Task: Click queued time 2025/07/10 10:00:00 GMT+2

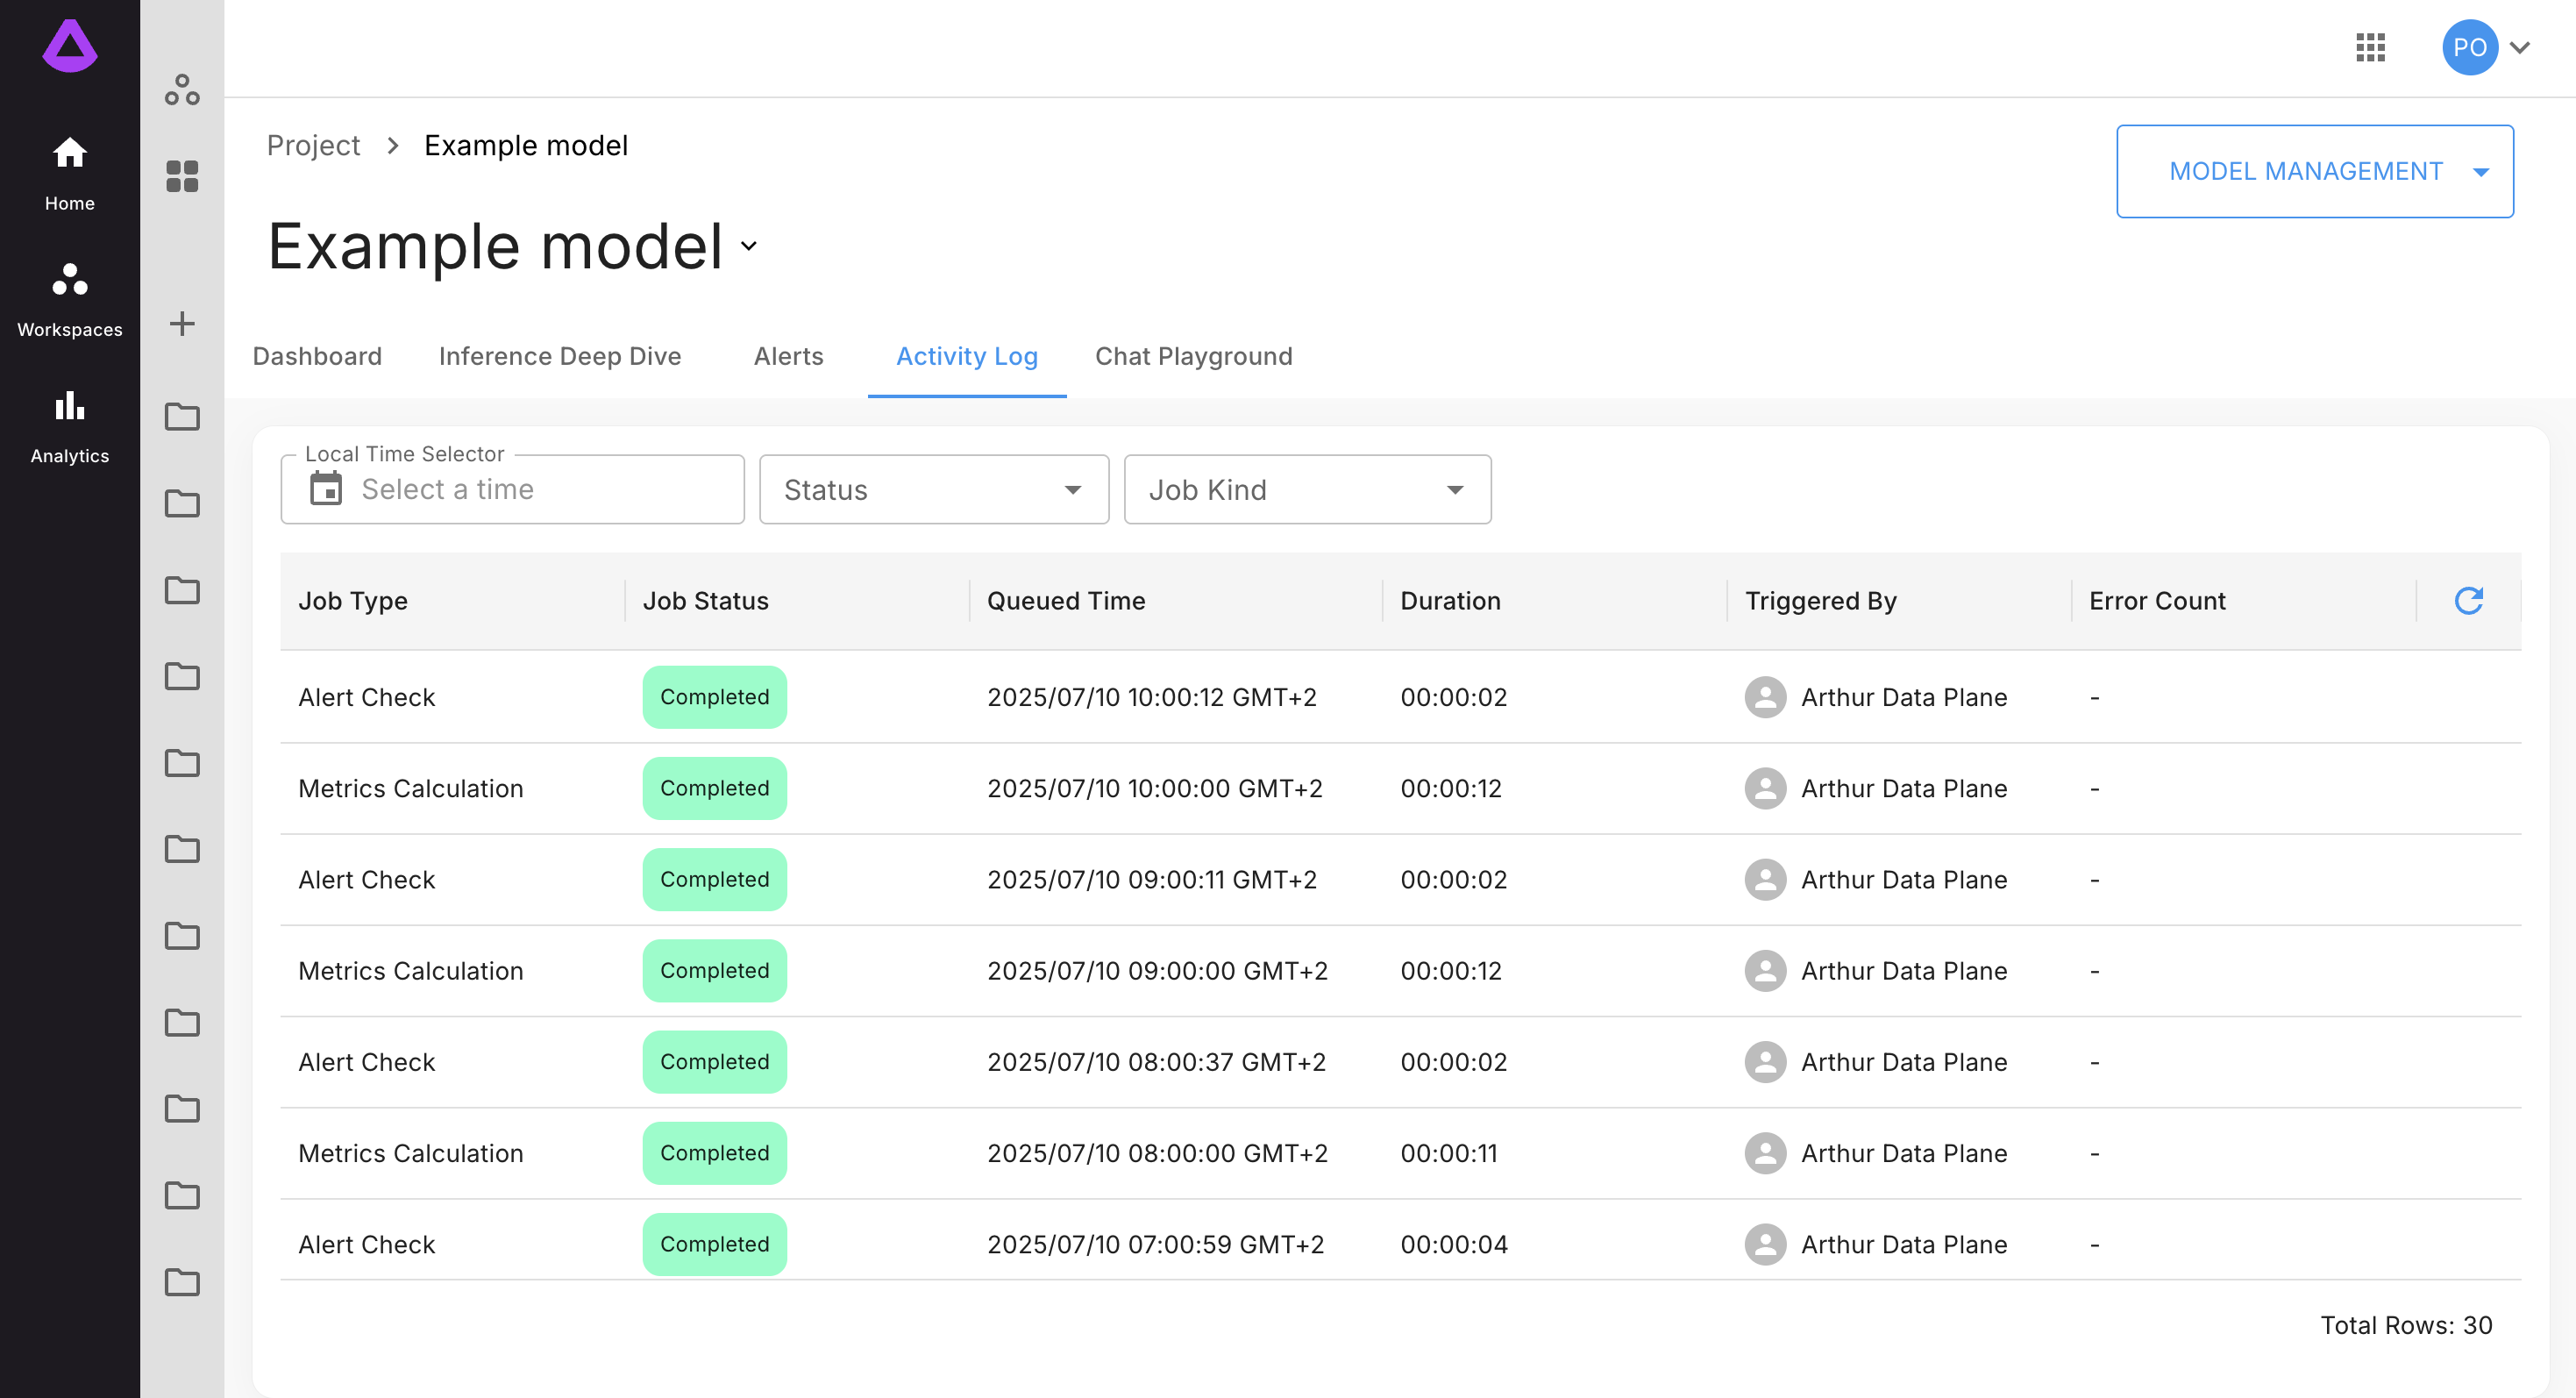Action: point(1155,788)
